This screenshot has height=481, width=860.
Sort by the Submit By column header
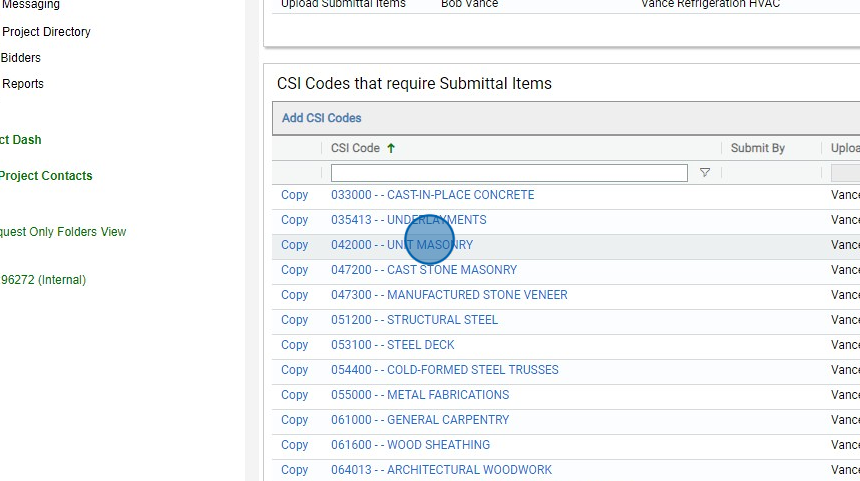click(x=757, y=148)
